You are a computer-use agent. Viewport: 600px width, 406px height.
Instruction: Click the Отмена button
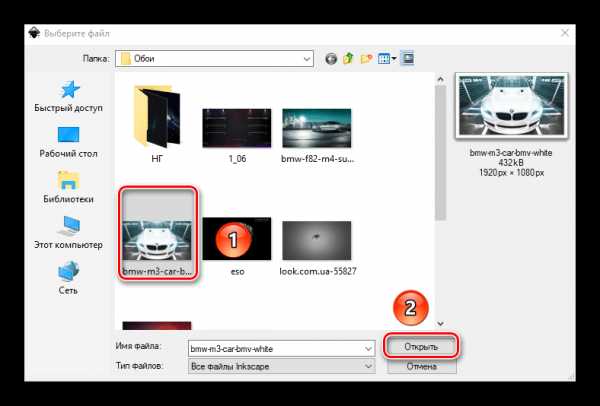pyautogui.click(x=422, y=366)
